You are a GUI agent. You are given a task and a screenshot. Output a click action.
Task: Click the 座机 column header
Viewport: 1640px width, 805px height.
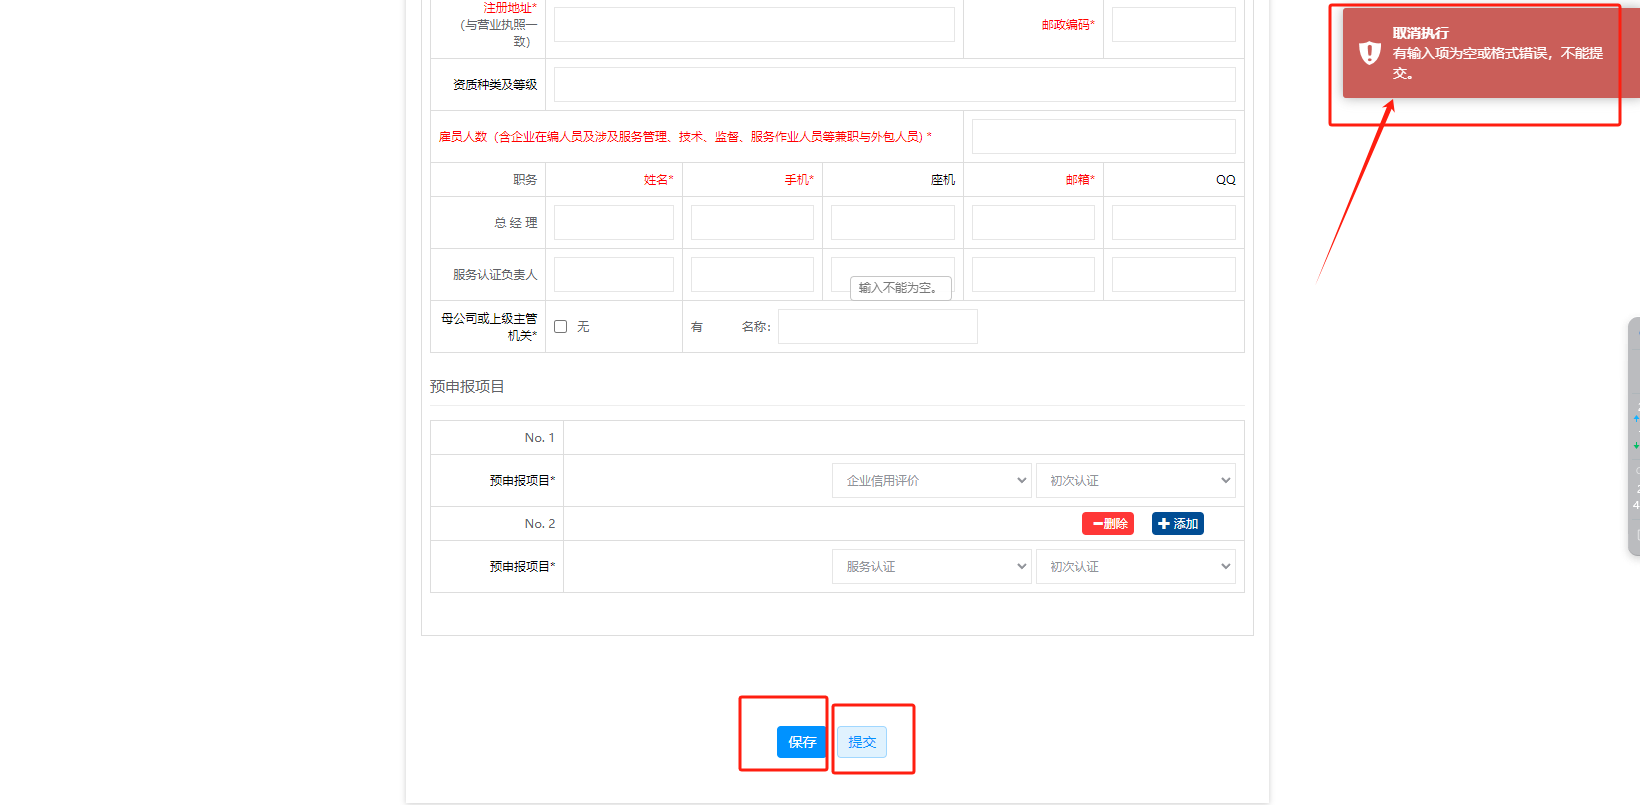tap(943, 180)
